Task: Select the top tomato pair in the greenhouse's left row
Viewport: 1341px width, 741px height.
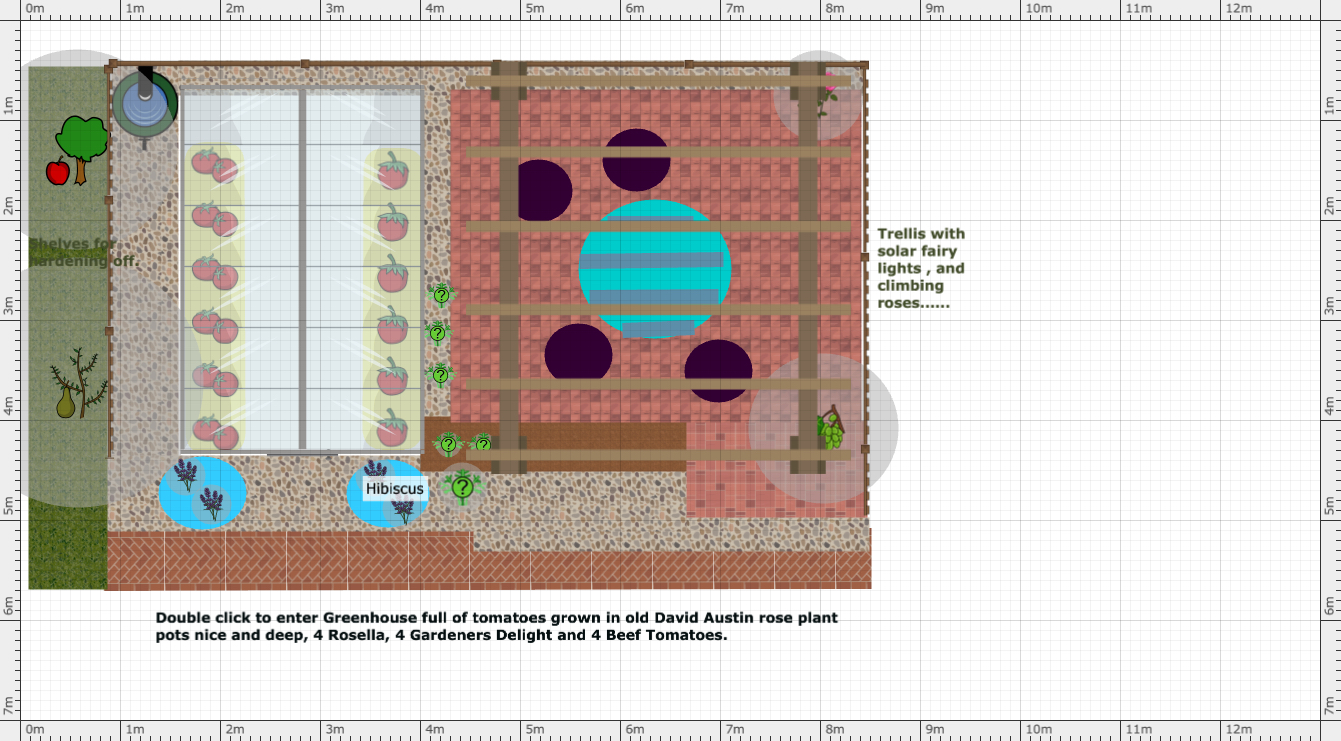Action: 214,166
